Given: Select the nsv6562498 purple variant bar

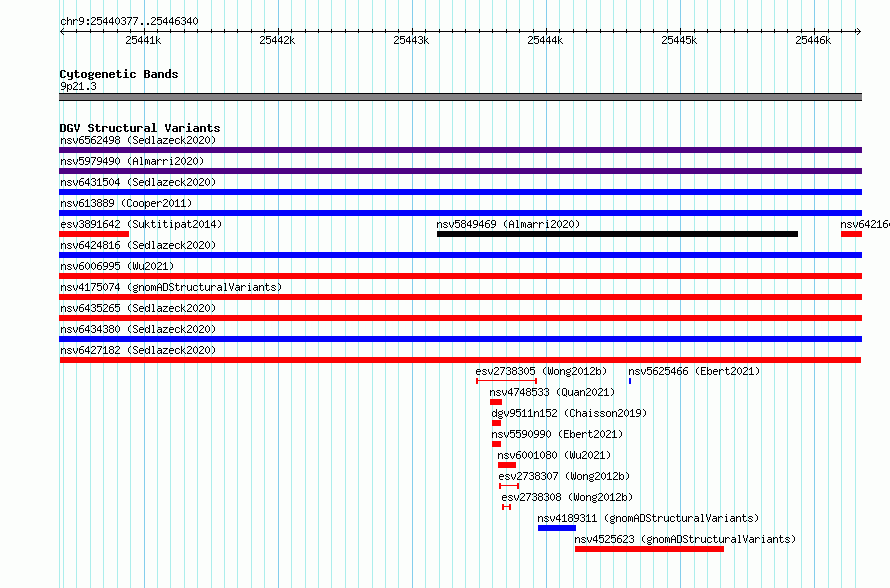Looking at the screenshot, I should click(460, 150).
